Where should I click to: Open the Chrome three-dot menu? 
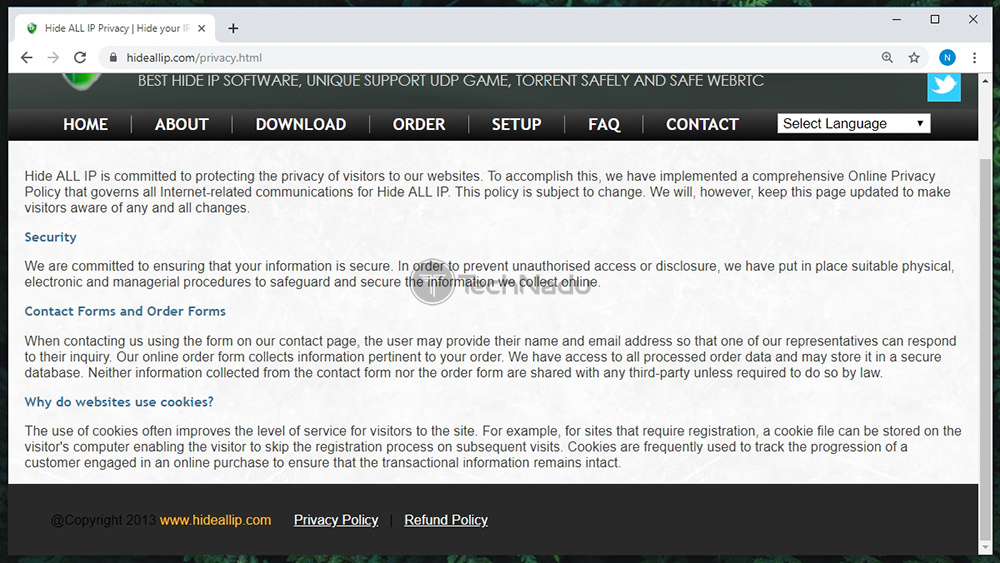click(974, 57)
